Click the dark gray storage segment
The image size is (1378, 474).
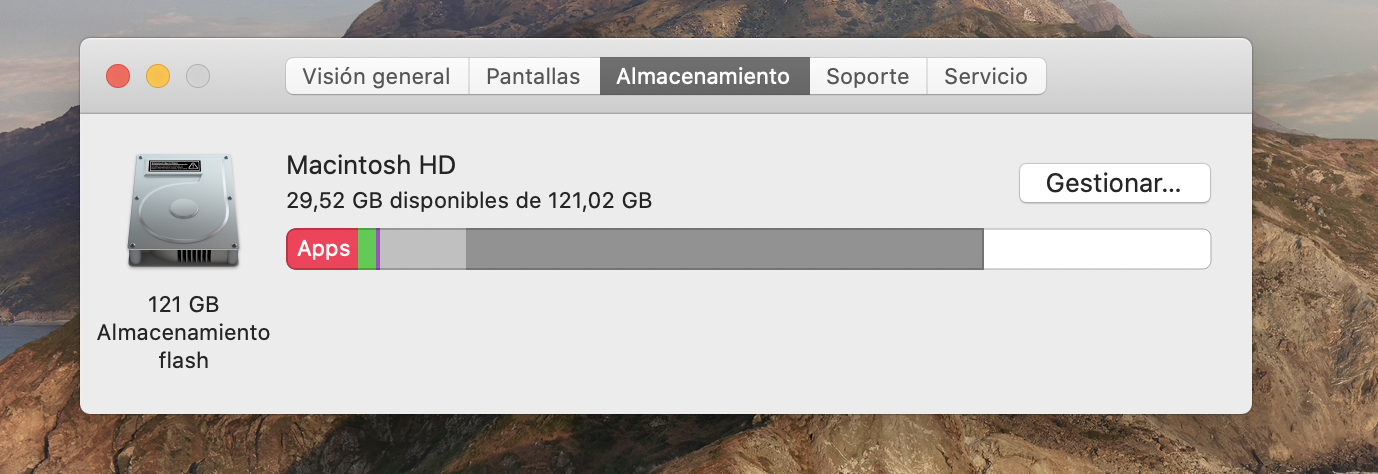[724, 249]
